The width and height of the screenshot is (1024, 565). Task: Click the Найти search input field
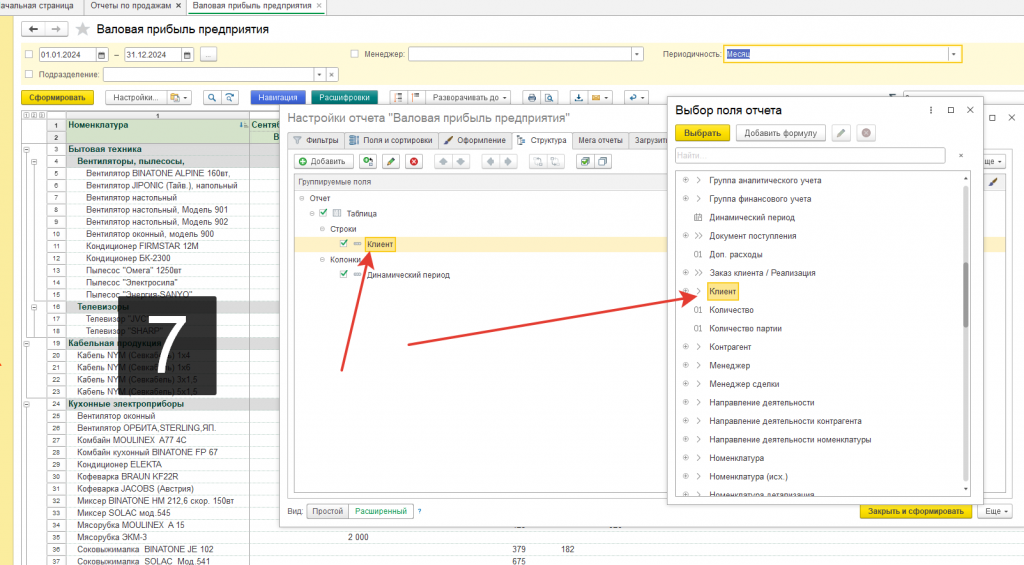coord(810,155)
